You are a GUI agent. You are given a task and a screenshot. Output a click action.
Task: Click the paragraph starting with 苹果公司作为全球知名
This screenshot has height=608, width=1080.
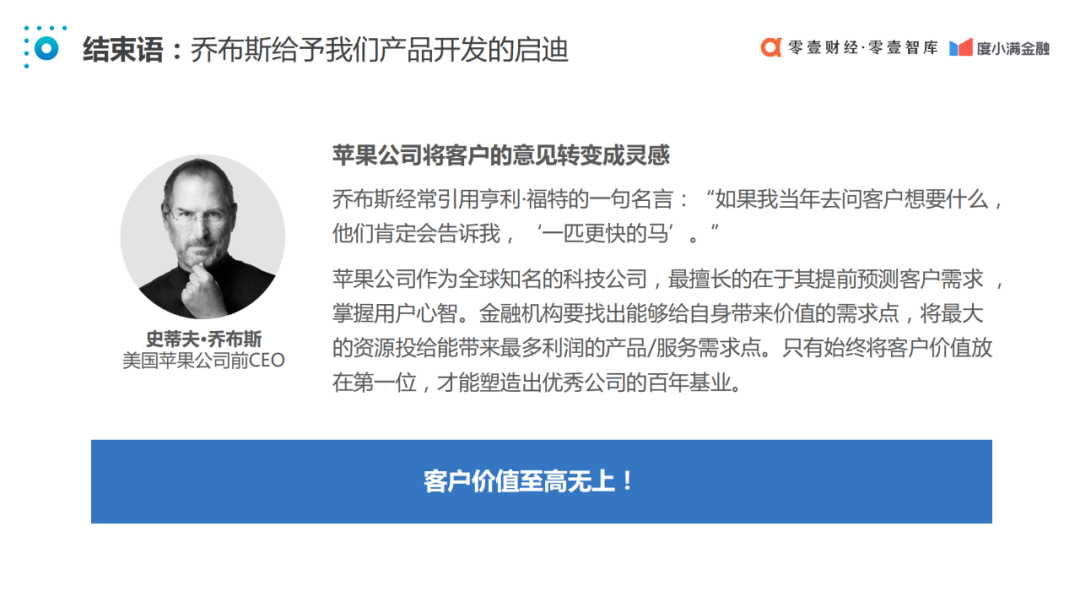point(668,331)
